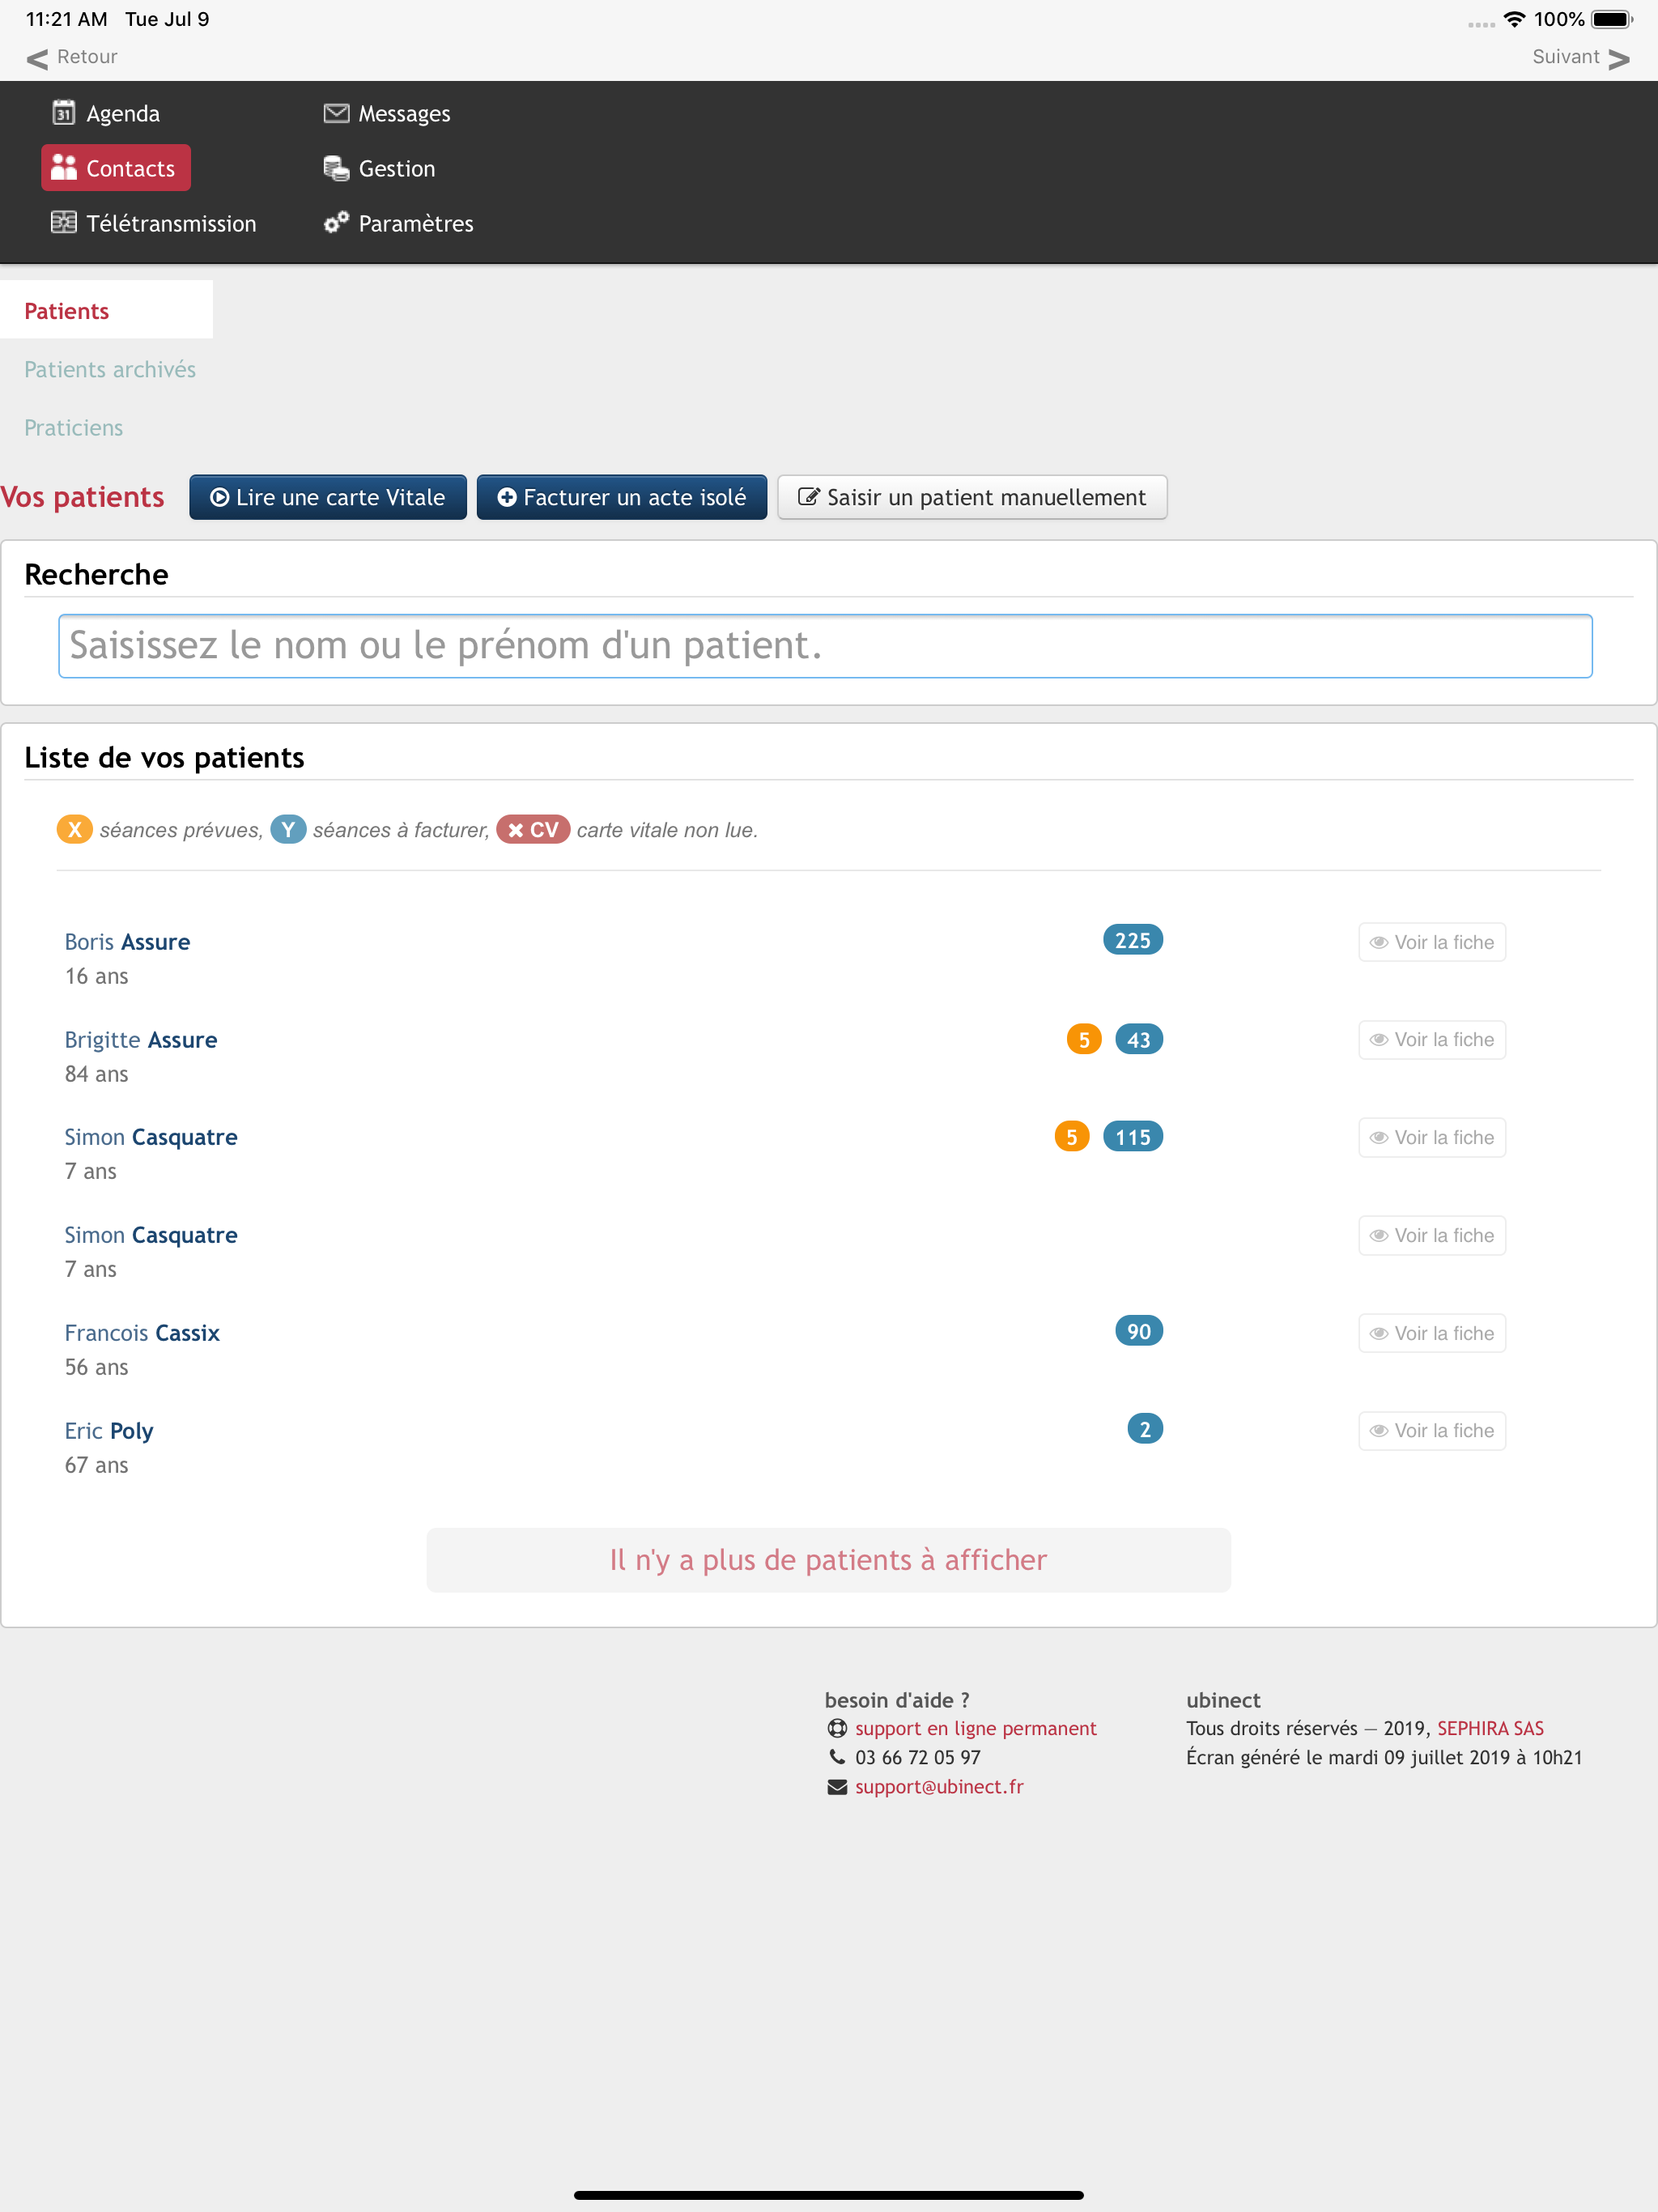
Task: Click Lire une carte Vitale button
Action: tap(328, 497)
